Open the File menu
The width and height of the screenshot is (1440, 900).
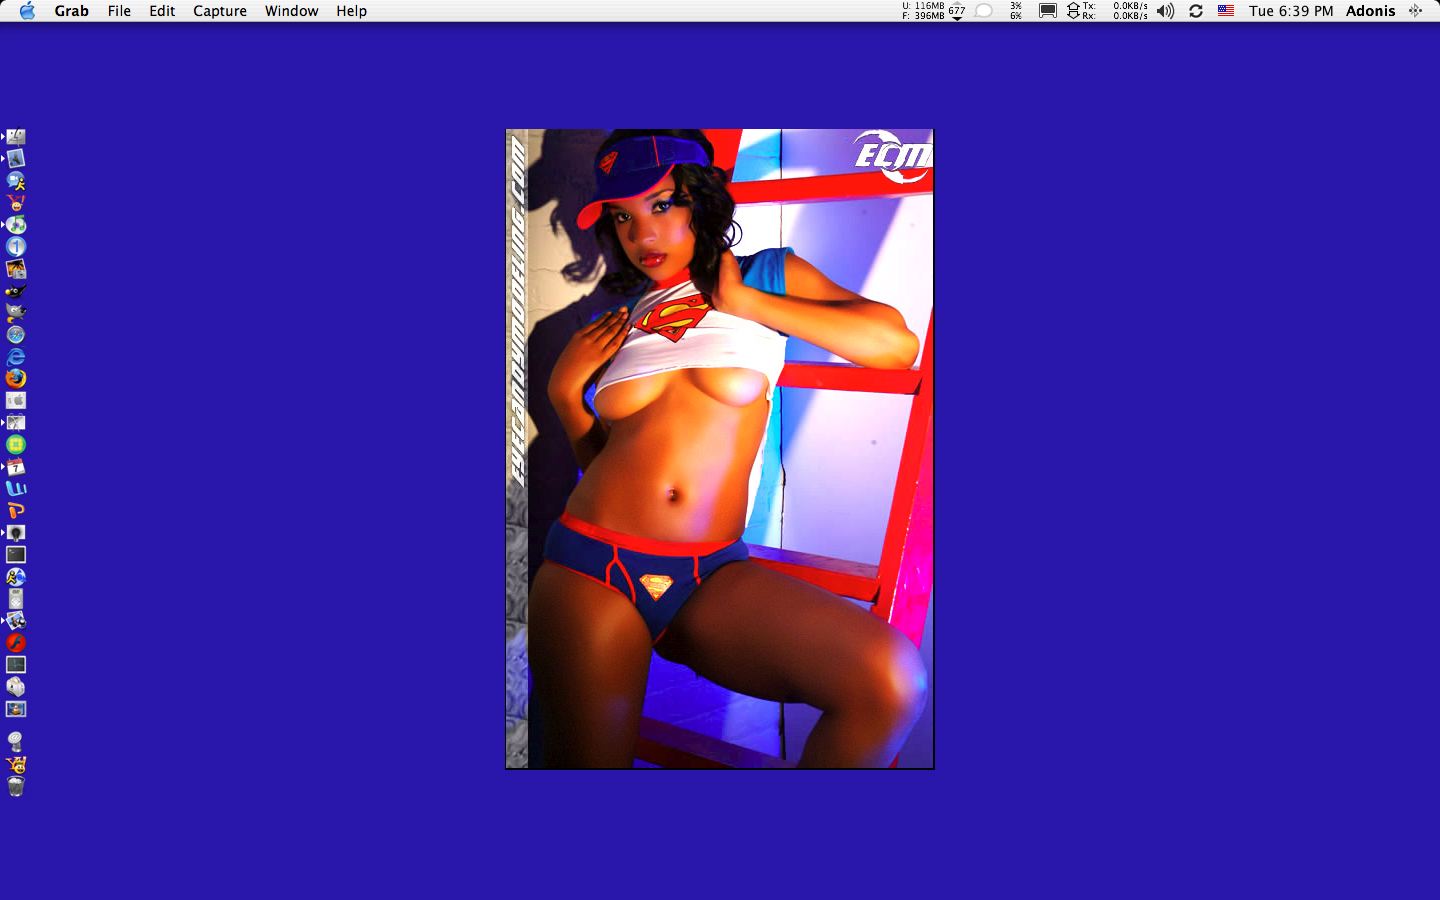pyautogui.click(x=119, y=11)
